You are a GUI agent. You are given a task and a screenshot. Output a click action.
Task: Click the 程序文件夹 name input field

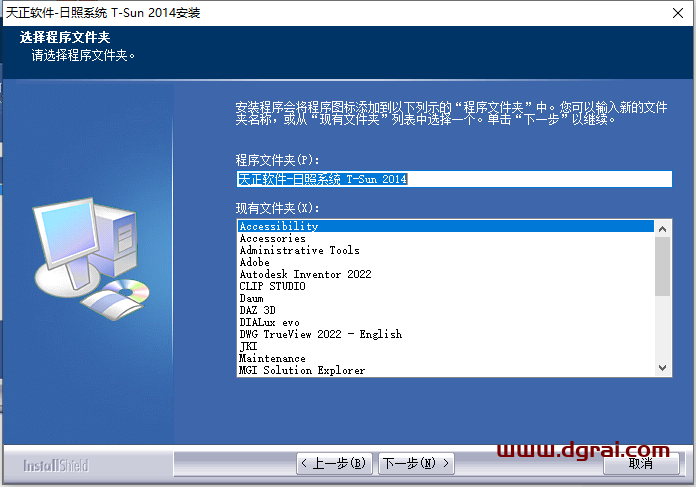(454, 179)
